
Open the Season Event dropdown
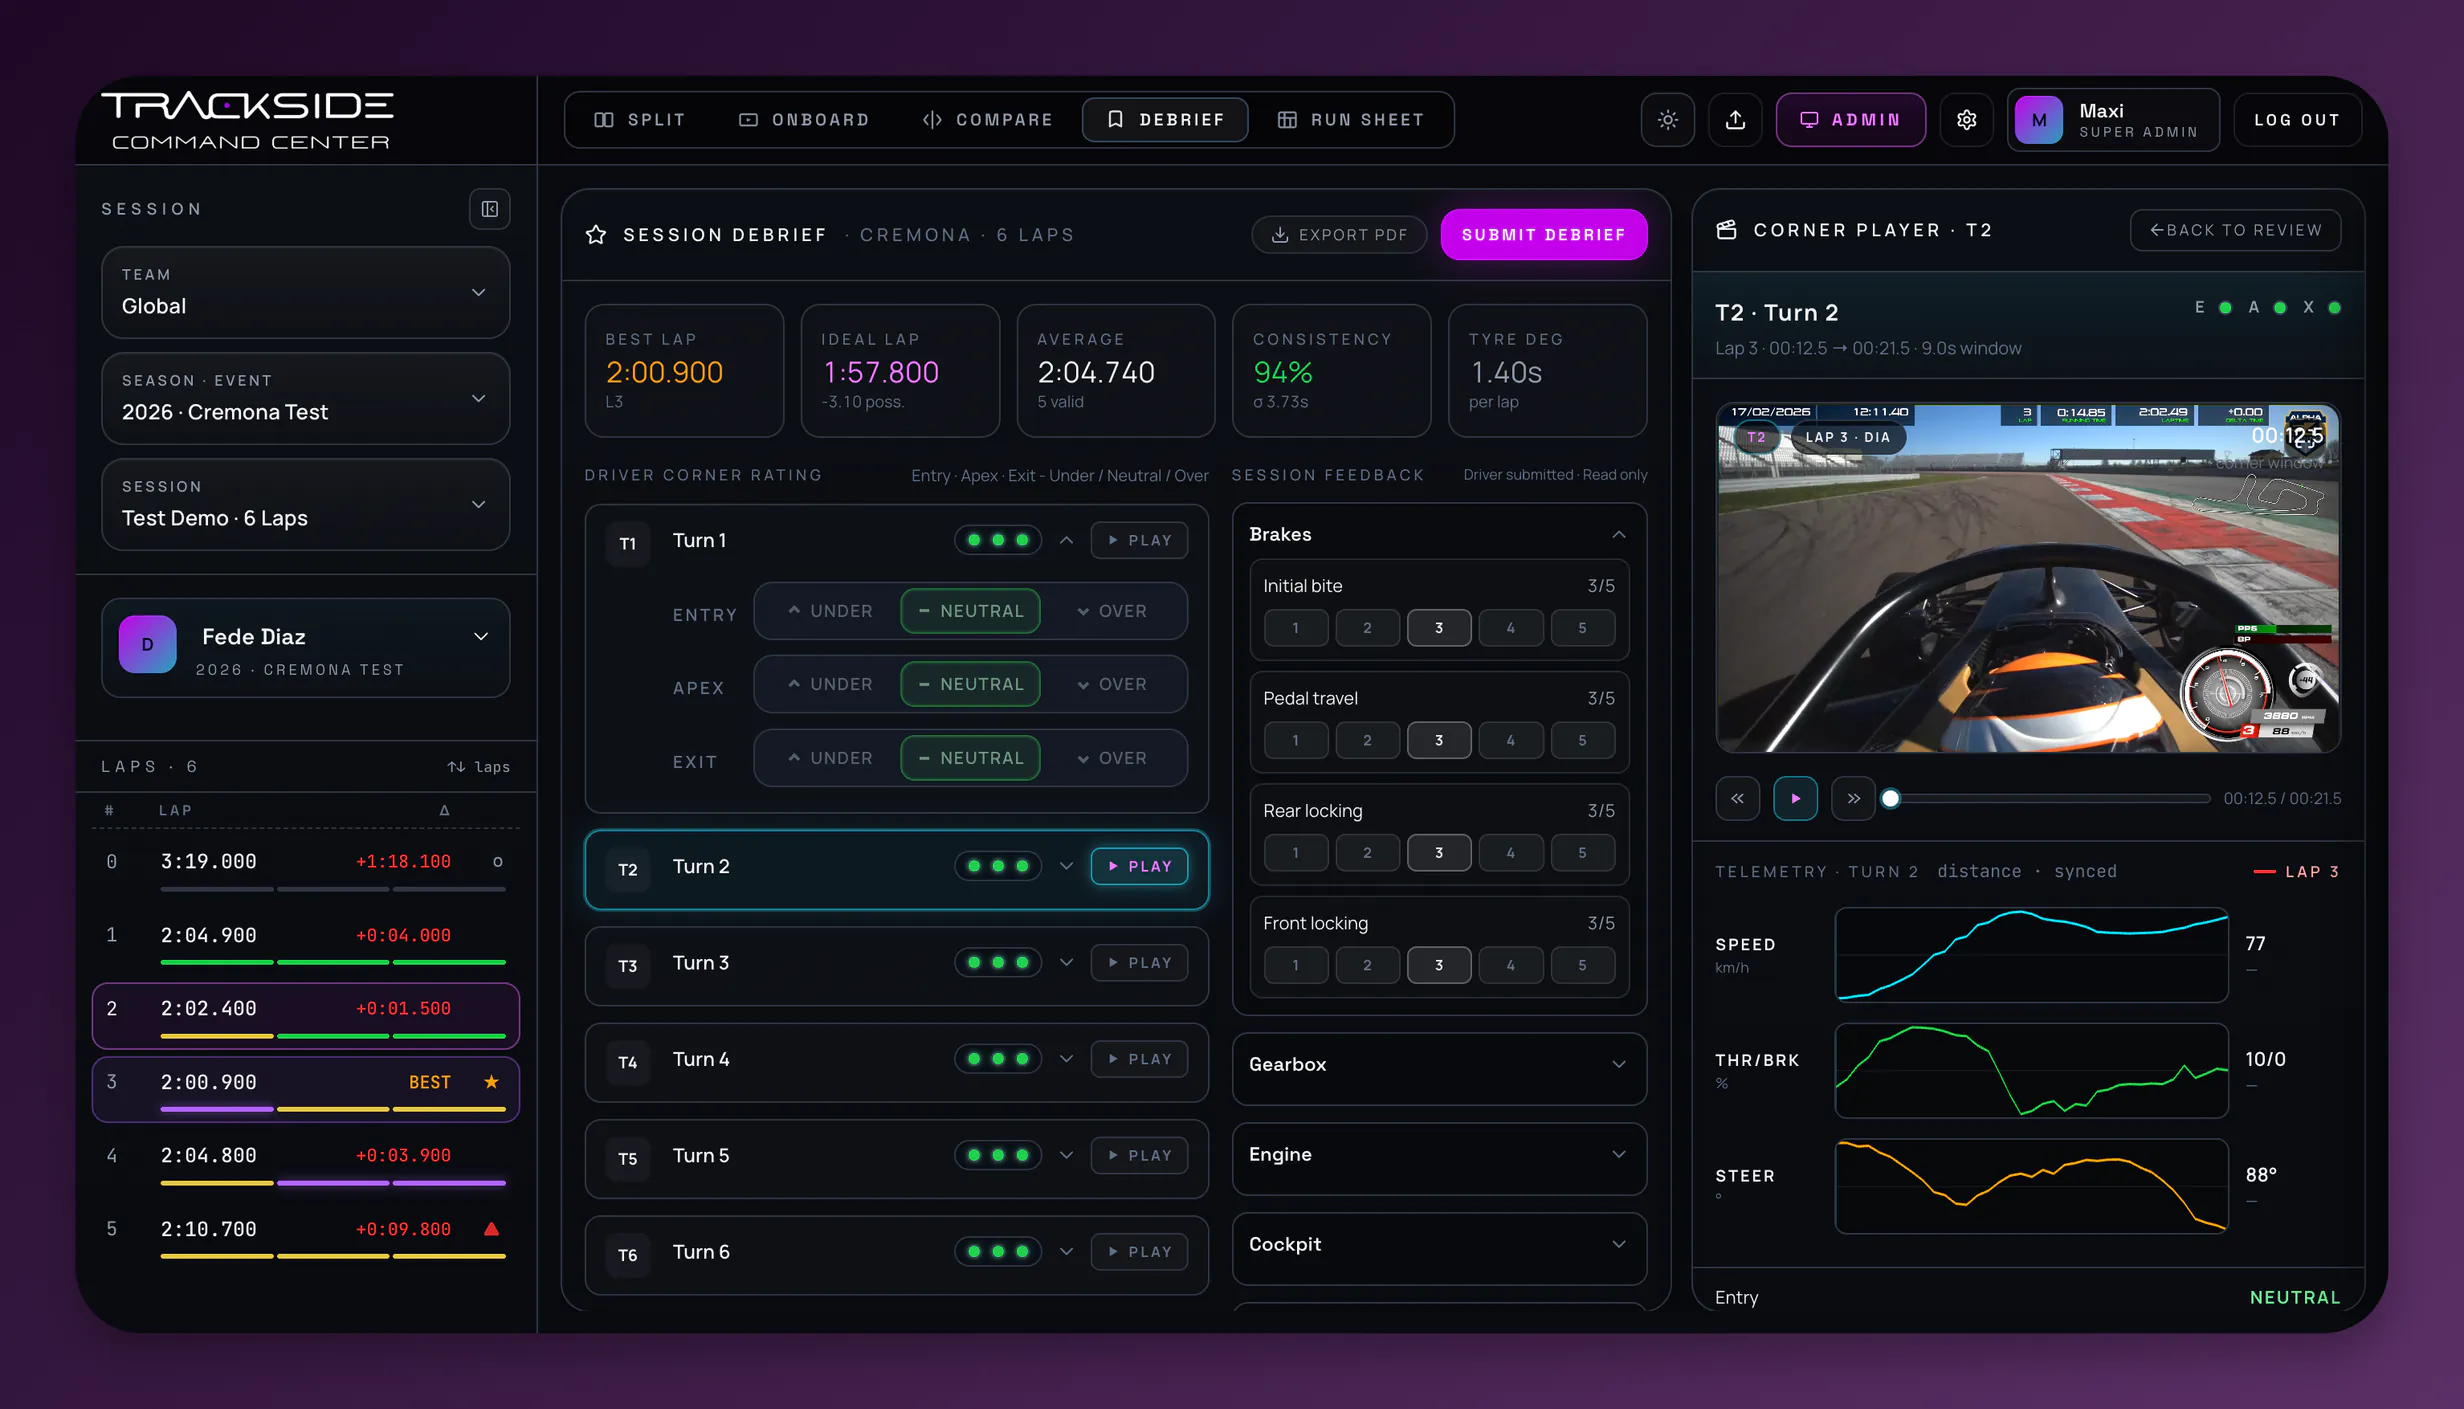(x=305, y=398)
